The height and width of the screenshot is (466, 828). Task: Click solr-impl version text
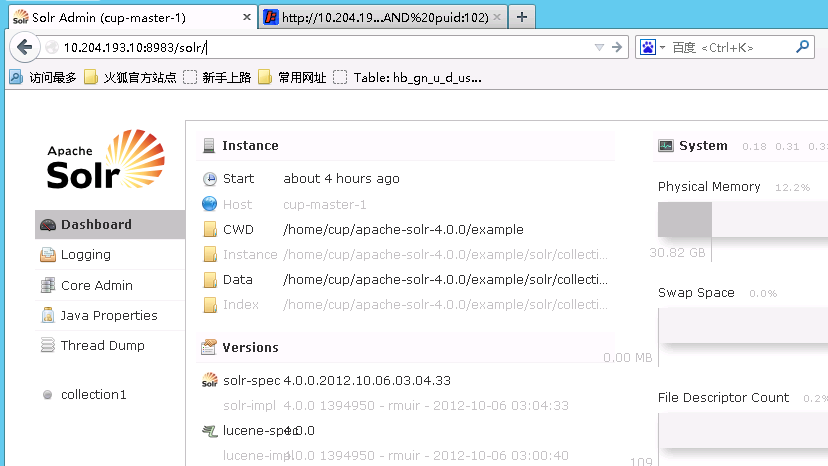(x=426, y=406)
